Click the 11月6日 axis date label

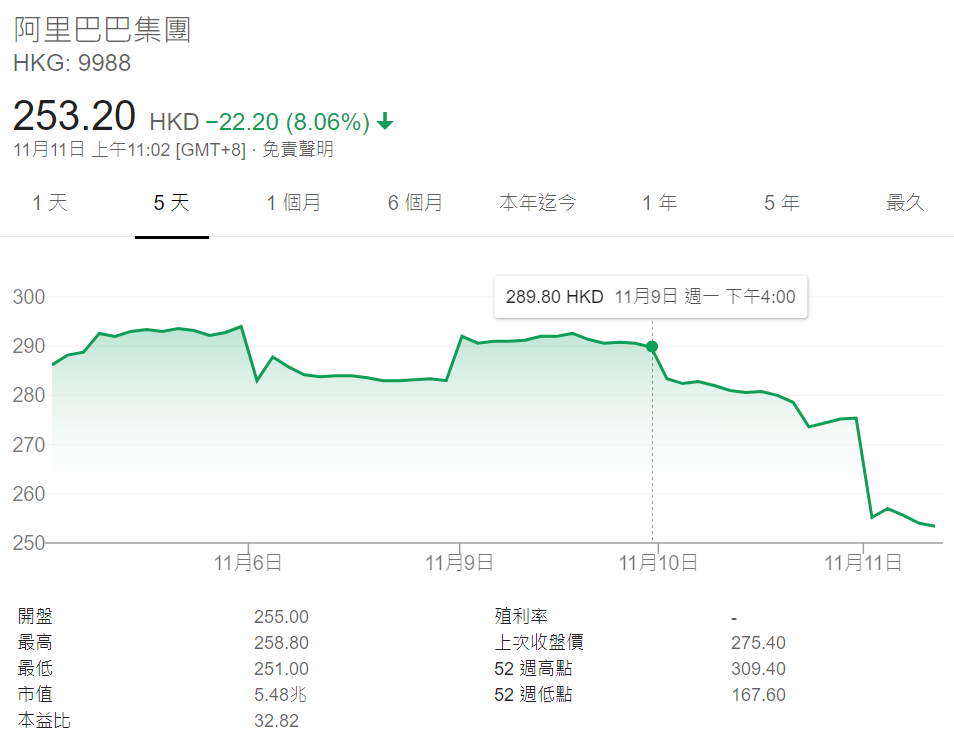248,563
